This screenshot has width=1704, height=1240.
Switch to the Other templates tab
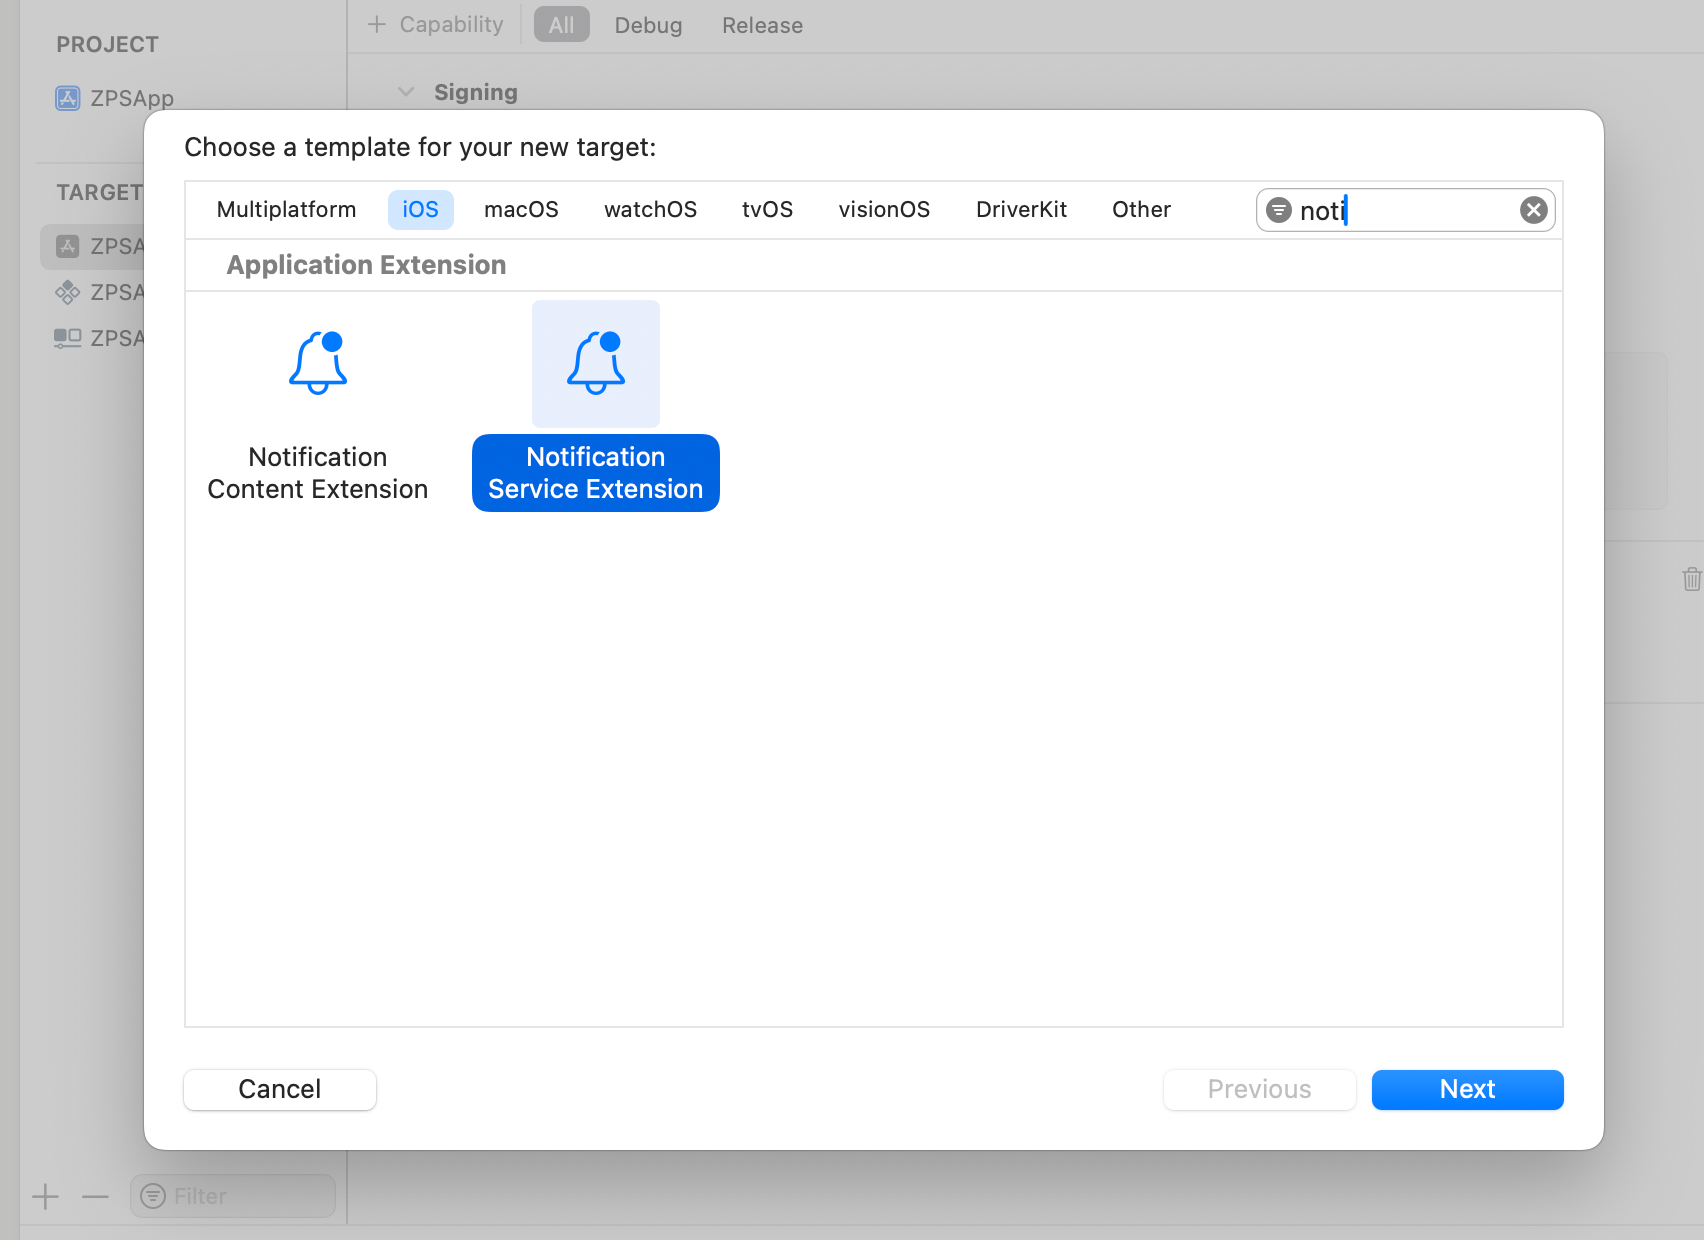pos(1141,210)
